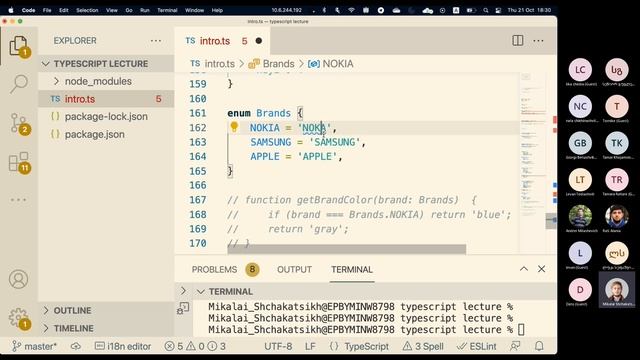Viewport: 640px width, 360px height.
Task: Click the horizontal editor scrollbar
Action: point(347,249)
